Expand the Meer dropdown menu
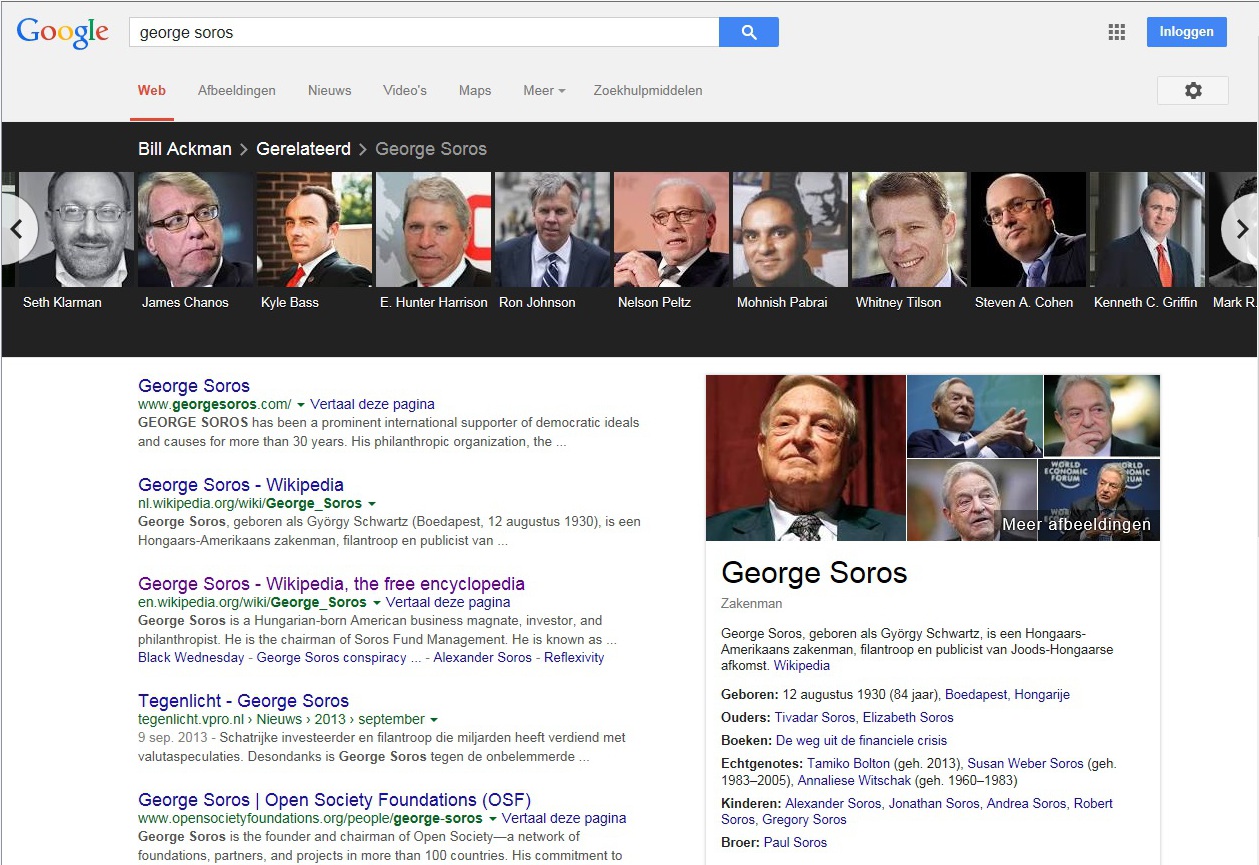The height and width of the screenshot is (865, 1259). click(x=544, y=90)
